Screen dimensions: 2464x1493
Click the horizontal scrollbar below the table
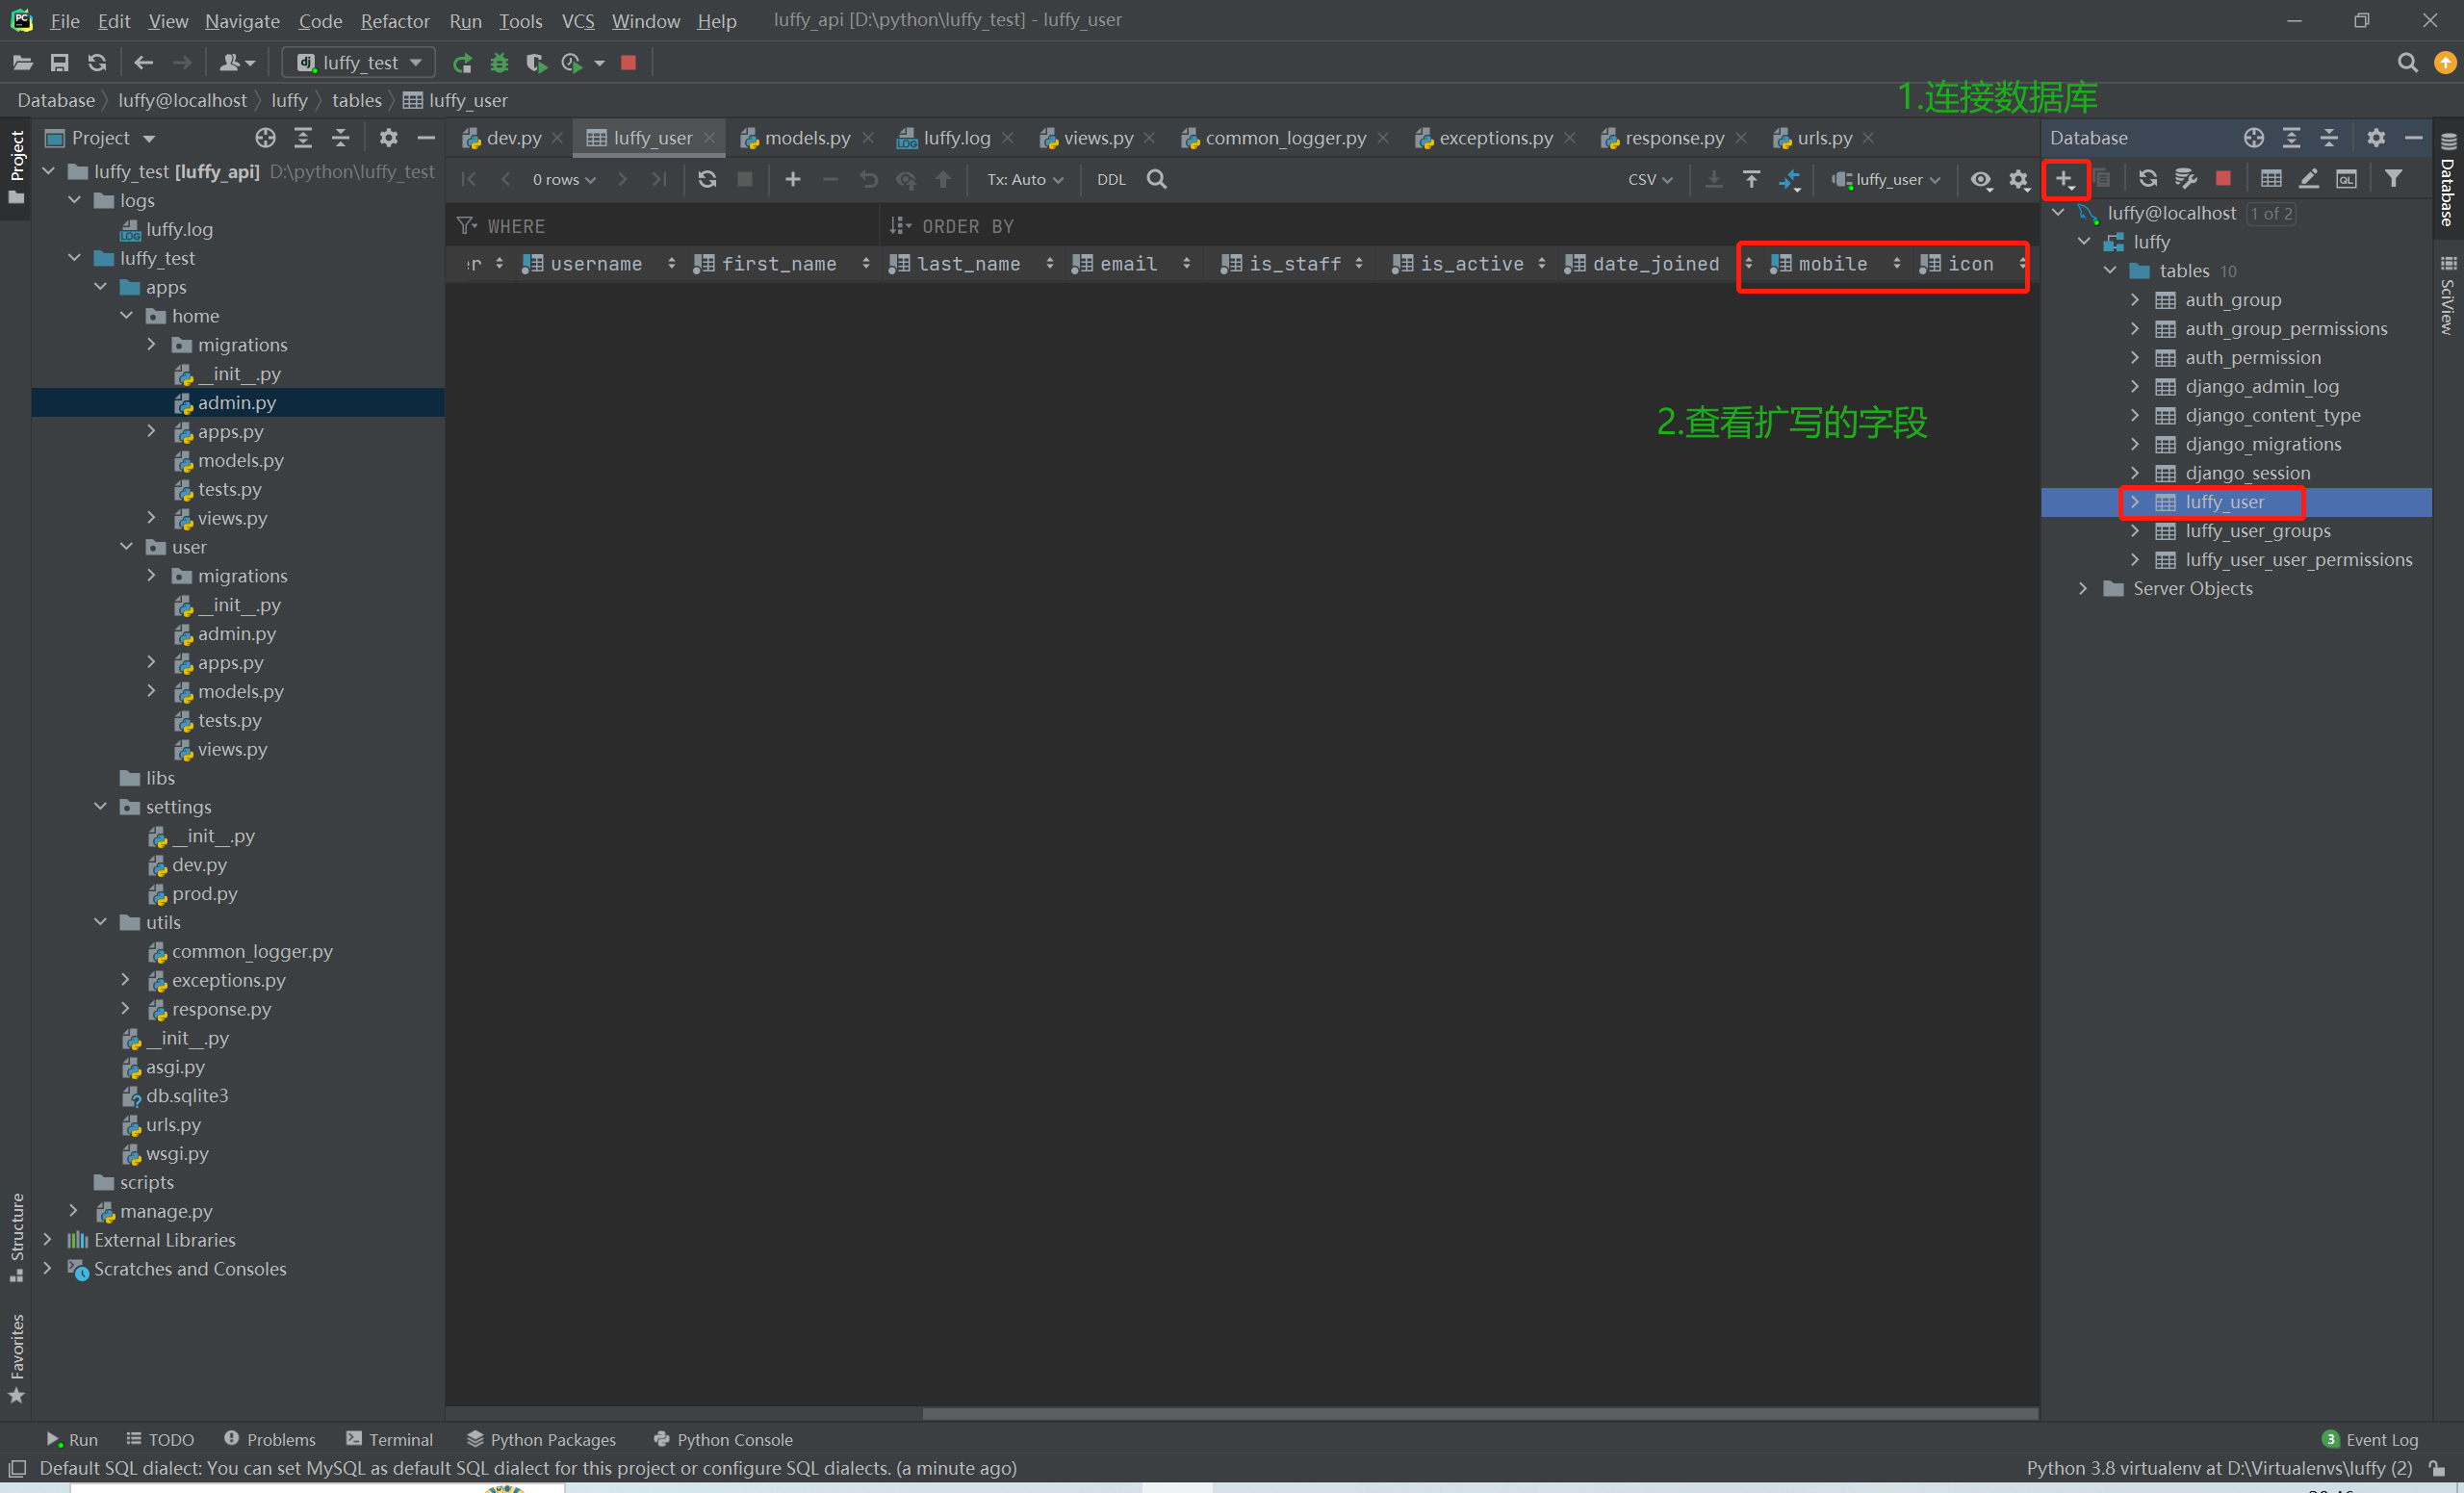click(x=1478, y=1413)
